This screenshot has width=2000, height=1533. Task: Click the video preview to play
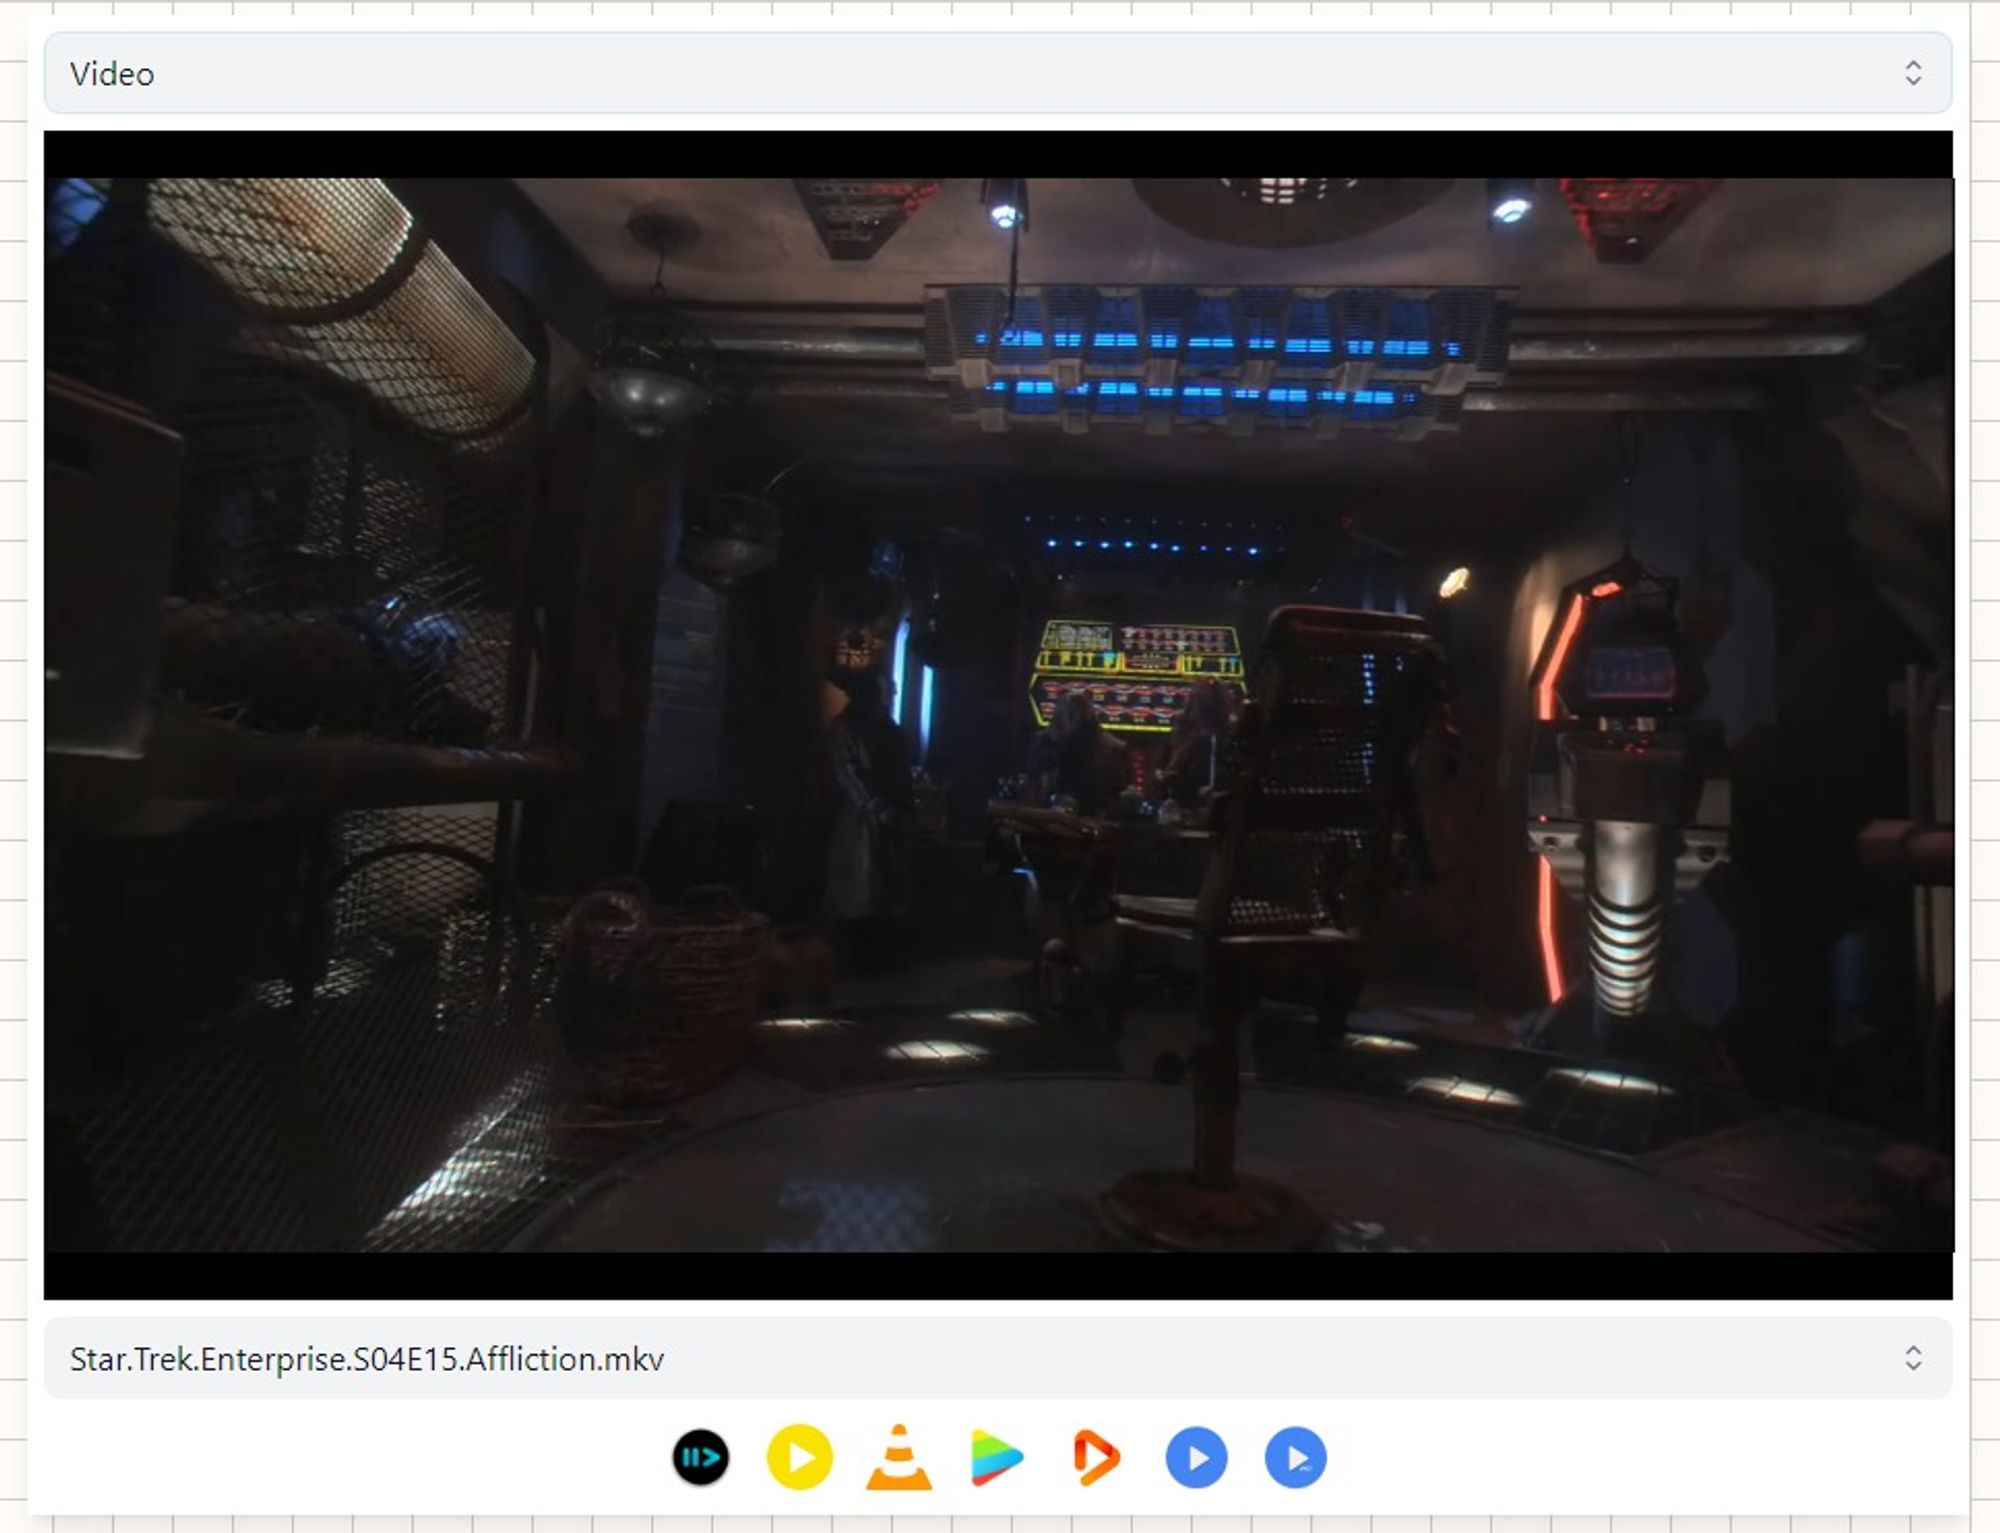(998, 715)
